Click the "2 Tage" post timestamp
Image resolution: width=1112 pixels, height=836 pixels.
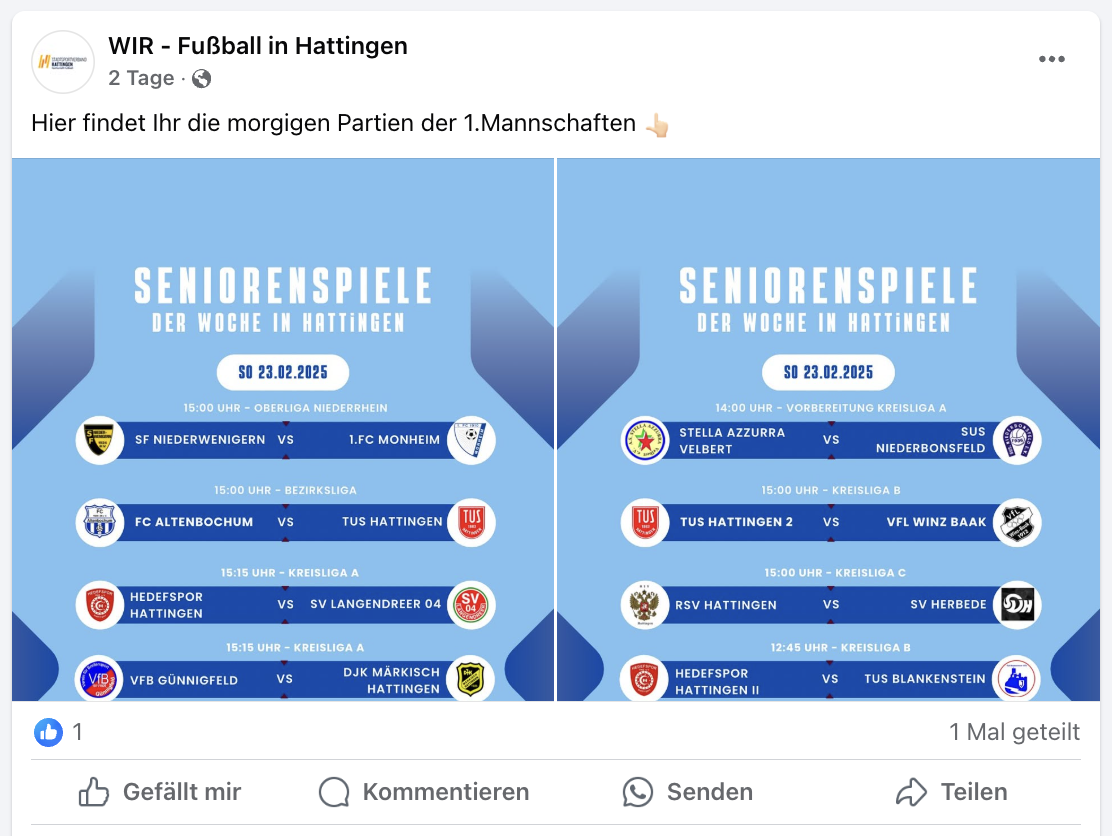(141, 78)
